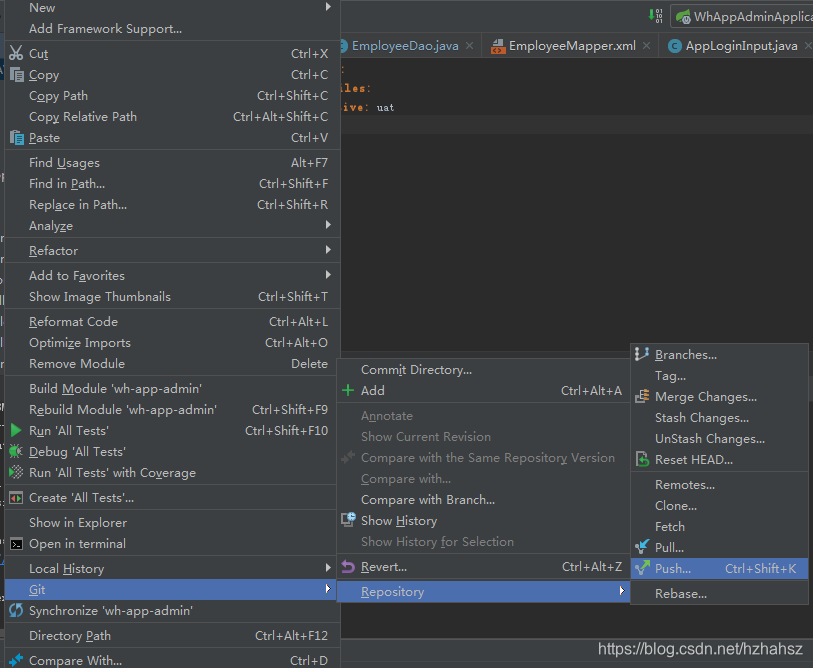The image size is (813, 668).
Task: Click the green Run 'All Tests' play icon
Action: tap(16, 430)
